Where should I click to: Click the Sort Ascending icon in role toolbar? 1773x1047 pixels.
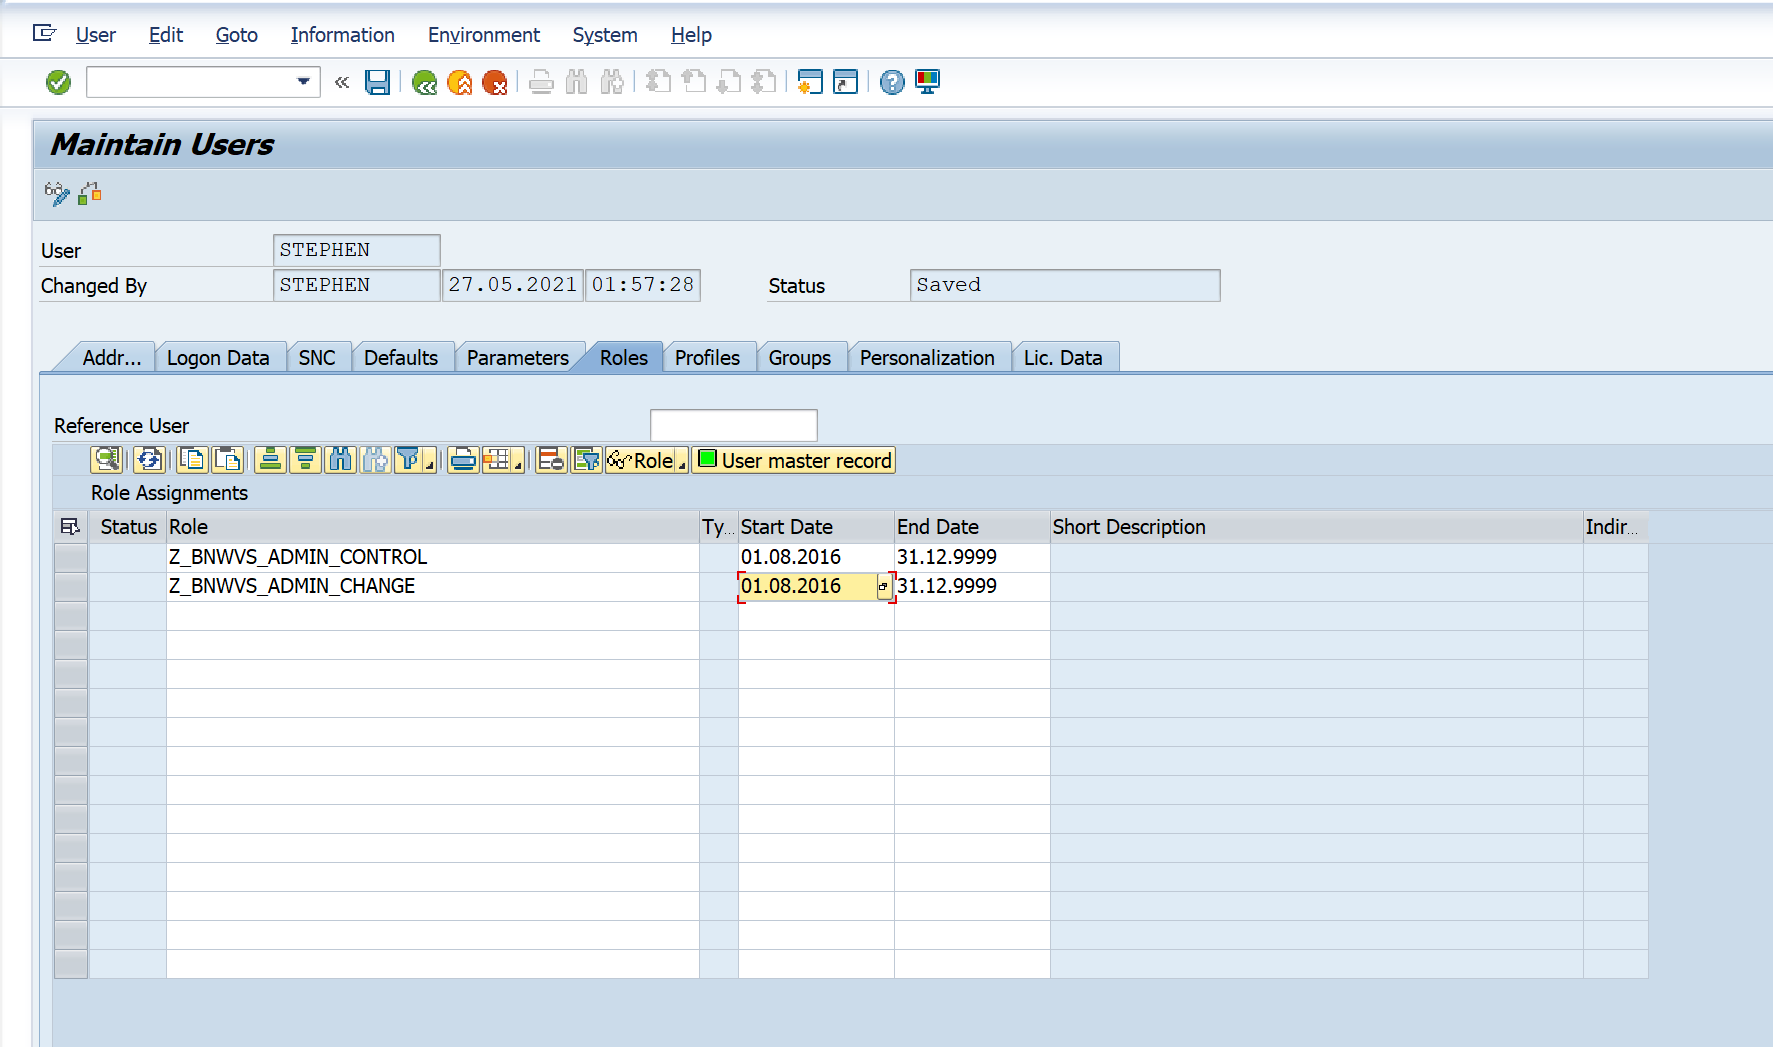(x=270, y=460)
